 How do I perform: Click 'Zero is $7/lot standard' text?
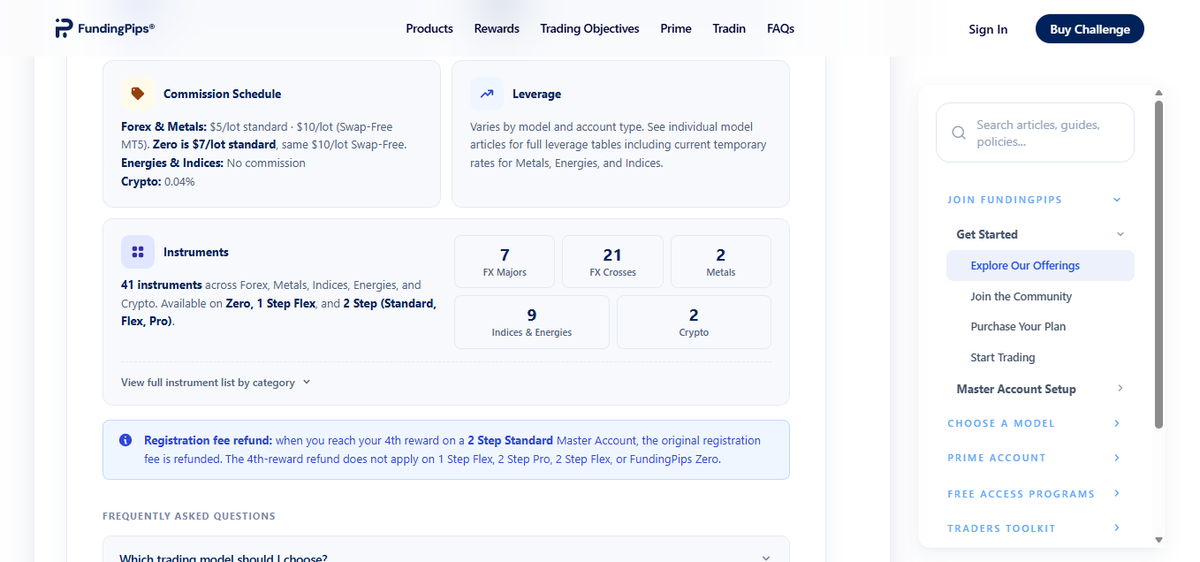tap(214, 145)
